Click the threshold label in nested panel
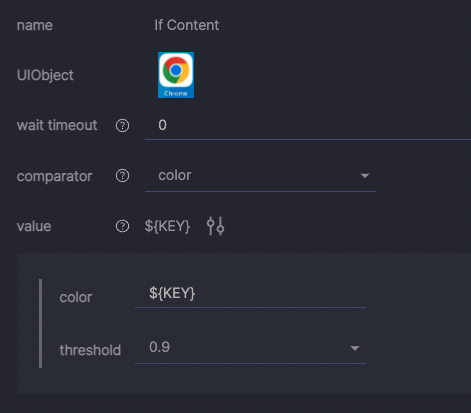Image resolution: width=471 pixels, height=413 pixels. 90,350
